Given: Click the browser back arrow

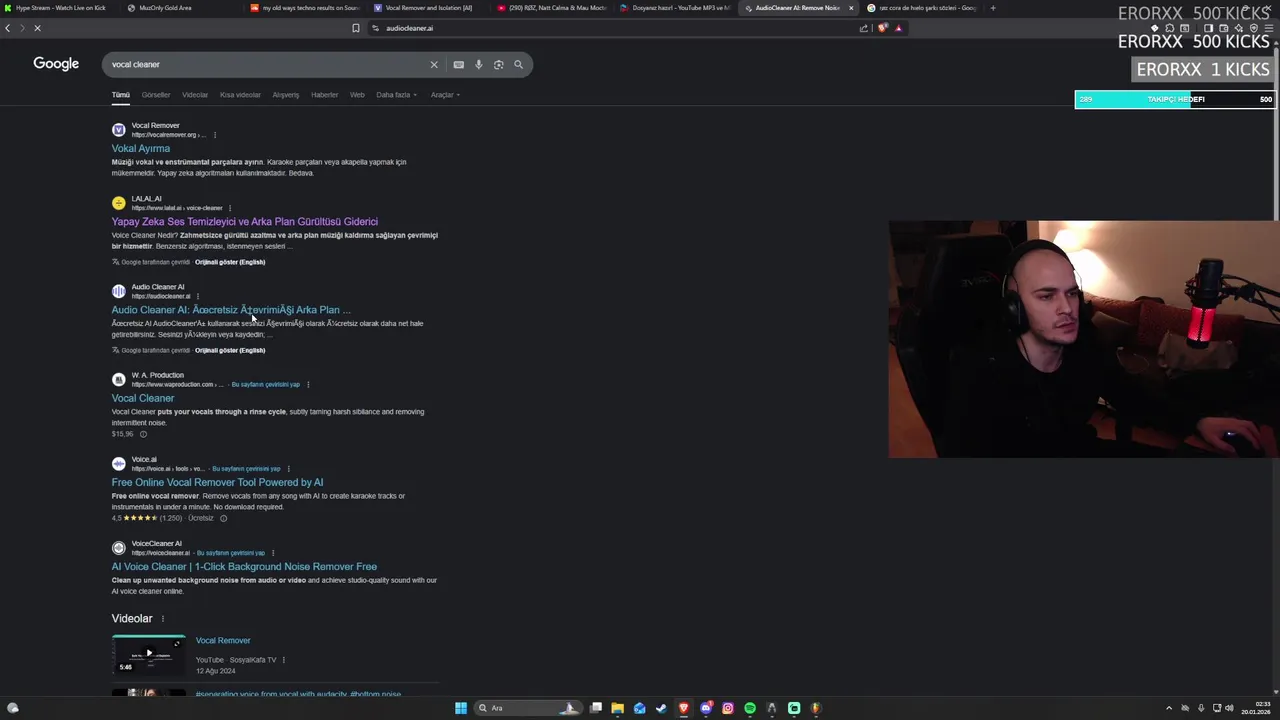Looking at the screenshot, I should coord(8,28).
